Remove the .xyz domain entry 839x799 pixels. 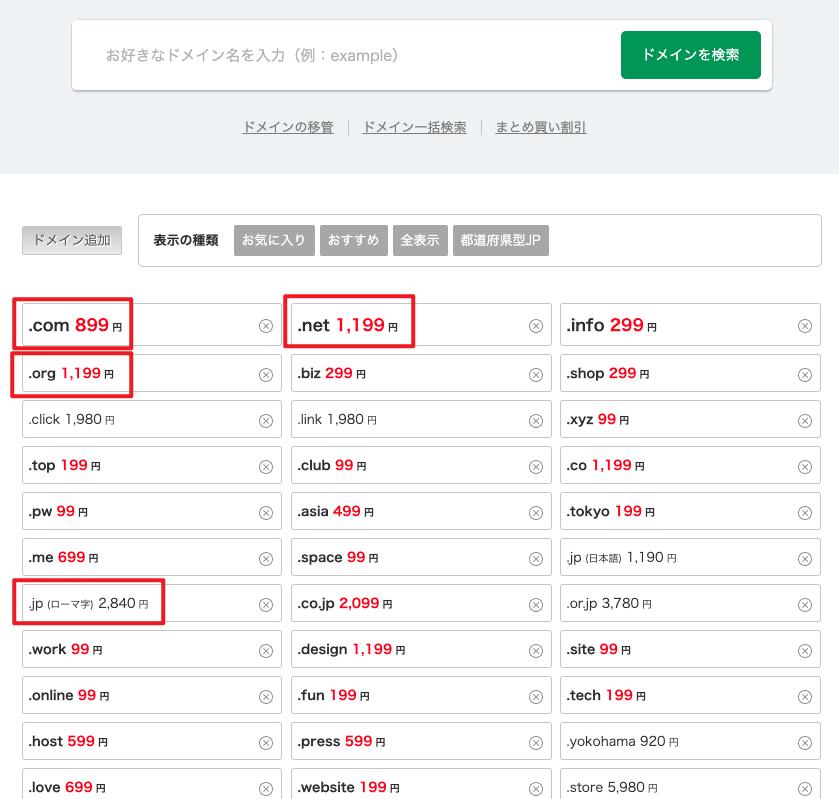(x=805, y=419)
